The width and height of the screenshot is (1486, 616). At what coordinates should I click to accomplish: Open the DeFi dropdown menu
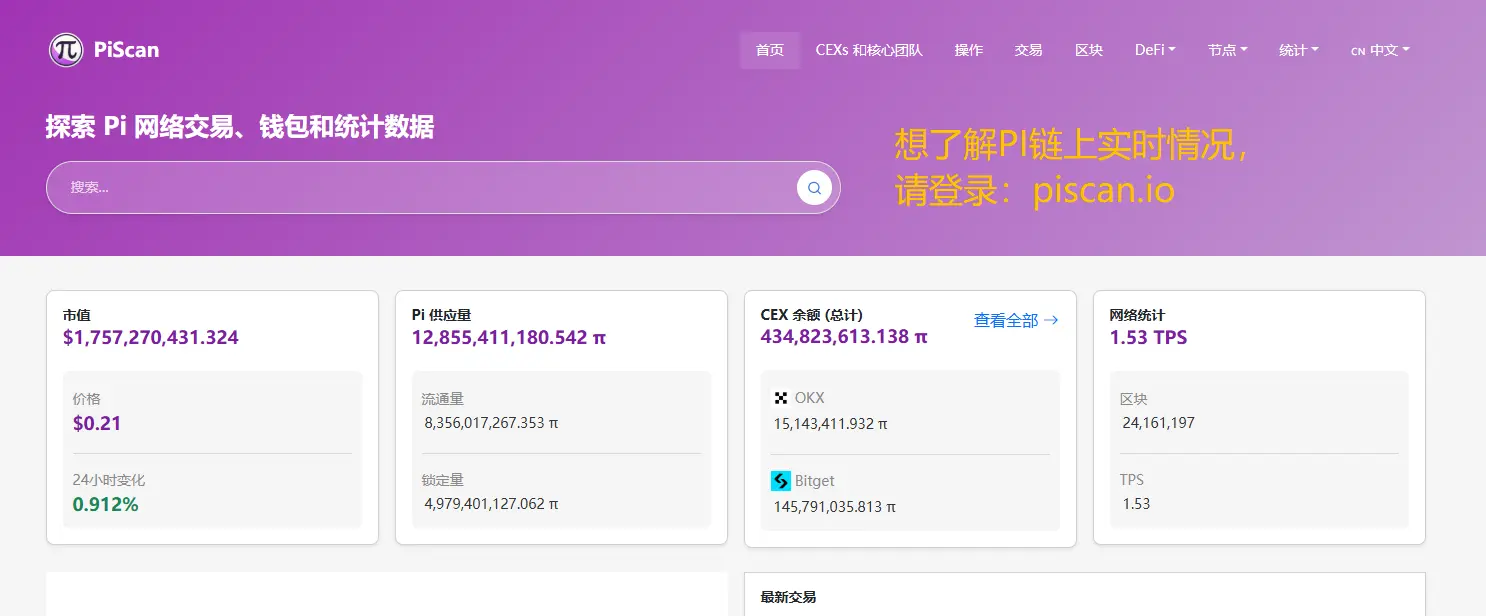[x=1155, y=50]
